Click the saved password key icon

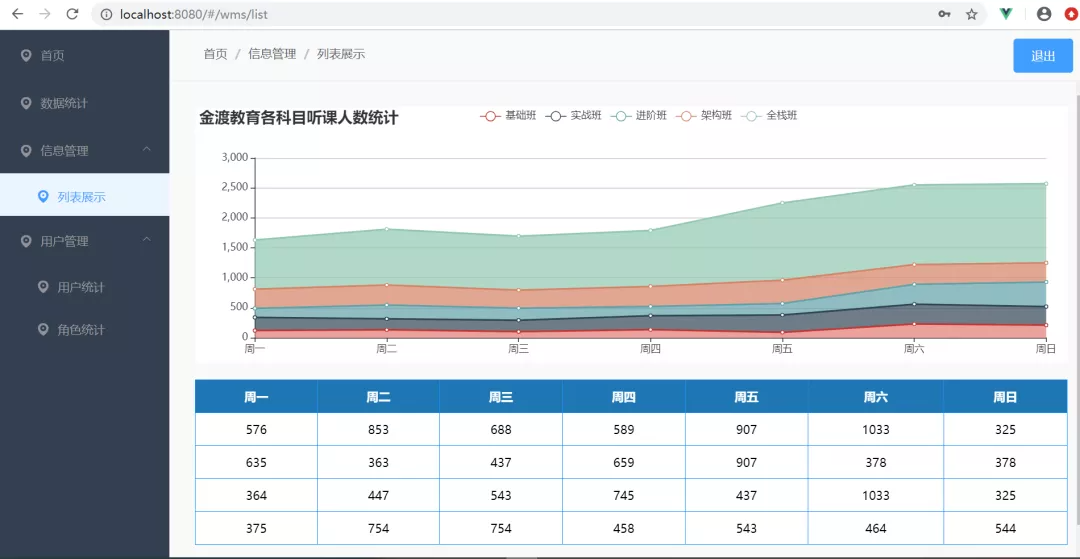coord(944,14)
